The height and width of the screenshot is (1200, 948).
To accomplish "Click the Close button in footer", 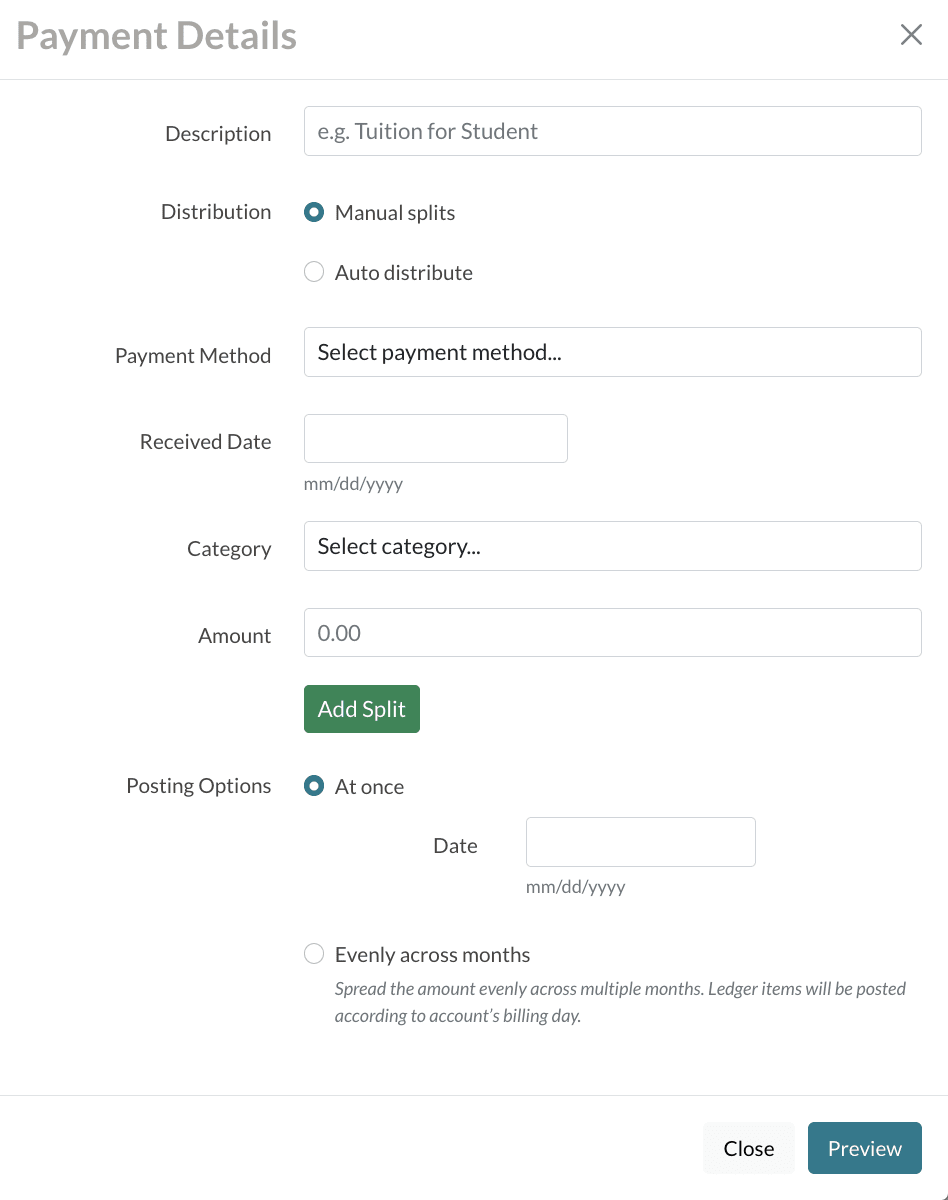I will [x=748, y=1148].
